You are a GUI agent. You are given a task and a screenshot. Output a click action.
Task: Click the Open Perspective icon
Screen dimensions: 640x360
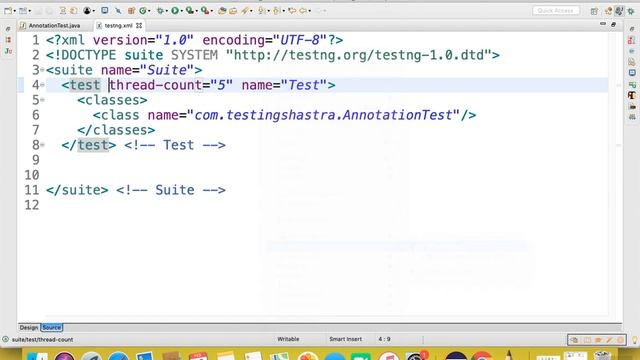[x=594, y=11]
